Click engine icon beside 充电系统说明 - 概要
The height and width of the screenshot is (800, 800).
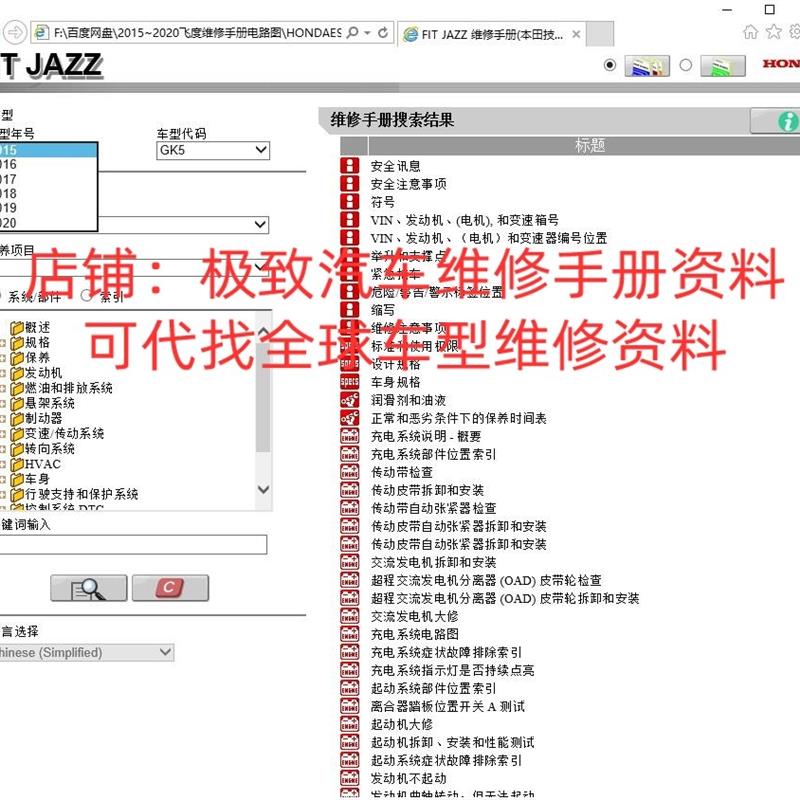tap(349, 436)
